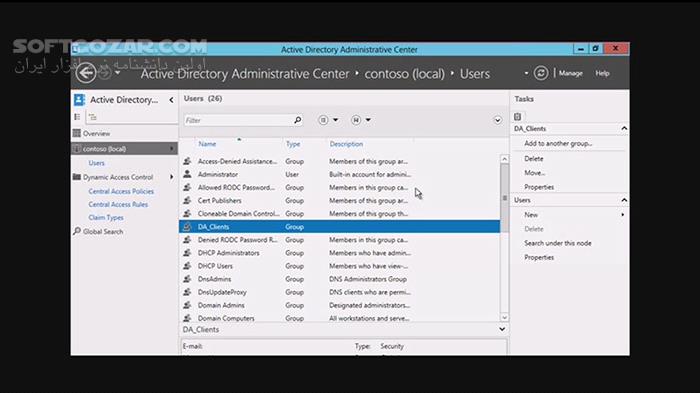Collapse the Users tasks section
The width and height of the screenshot is (700, 393).
(624, 200)
